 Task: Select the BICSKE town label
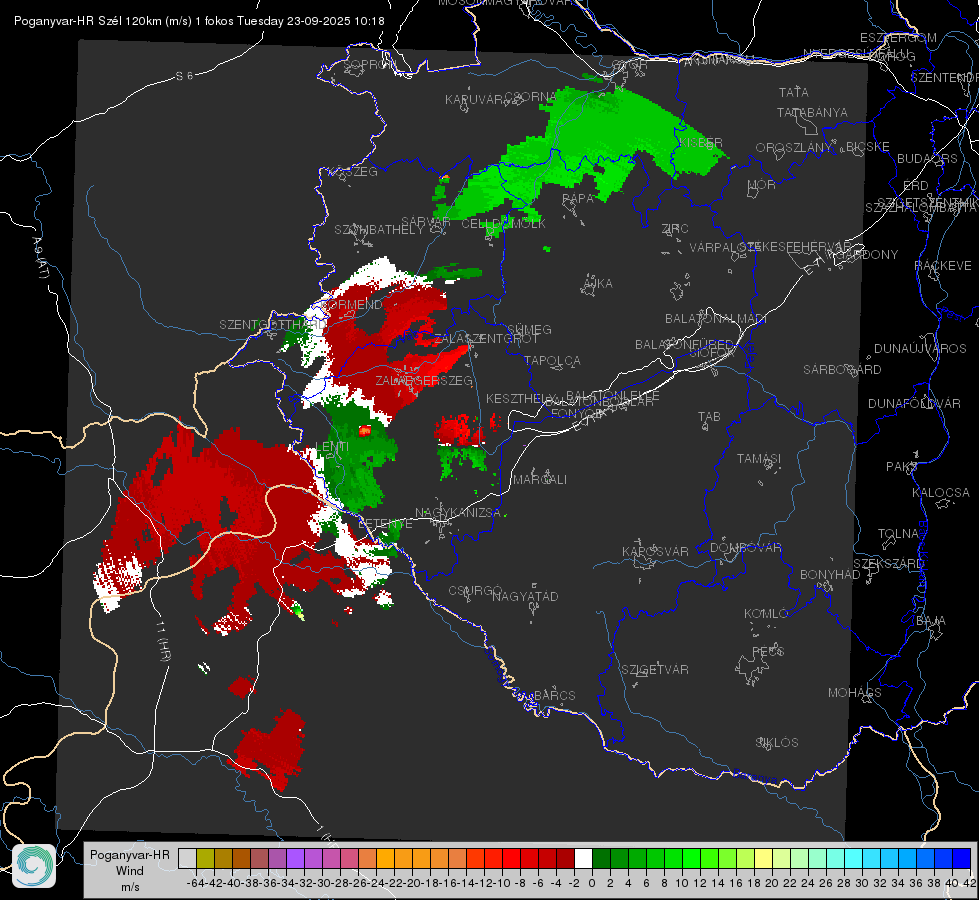[868, 147]
